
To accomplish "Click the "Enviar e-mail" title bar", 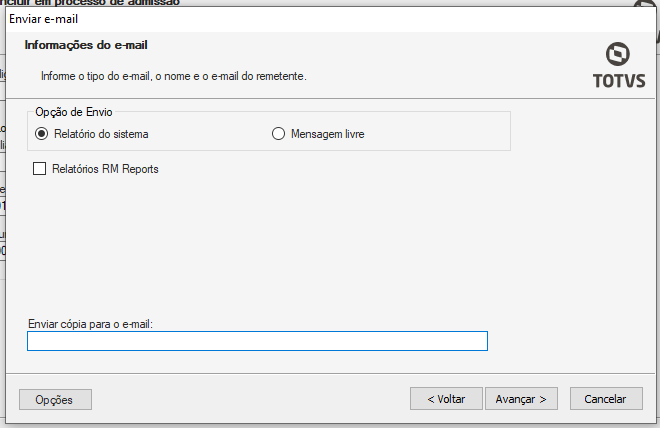I will 200,19.
